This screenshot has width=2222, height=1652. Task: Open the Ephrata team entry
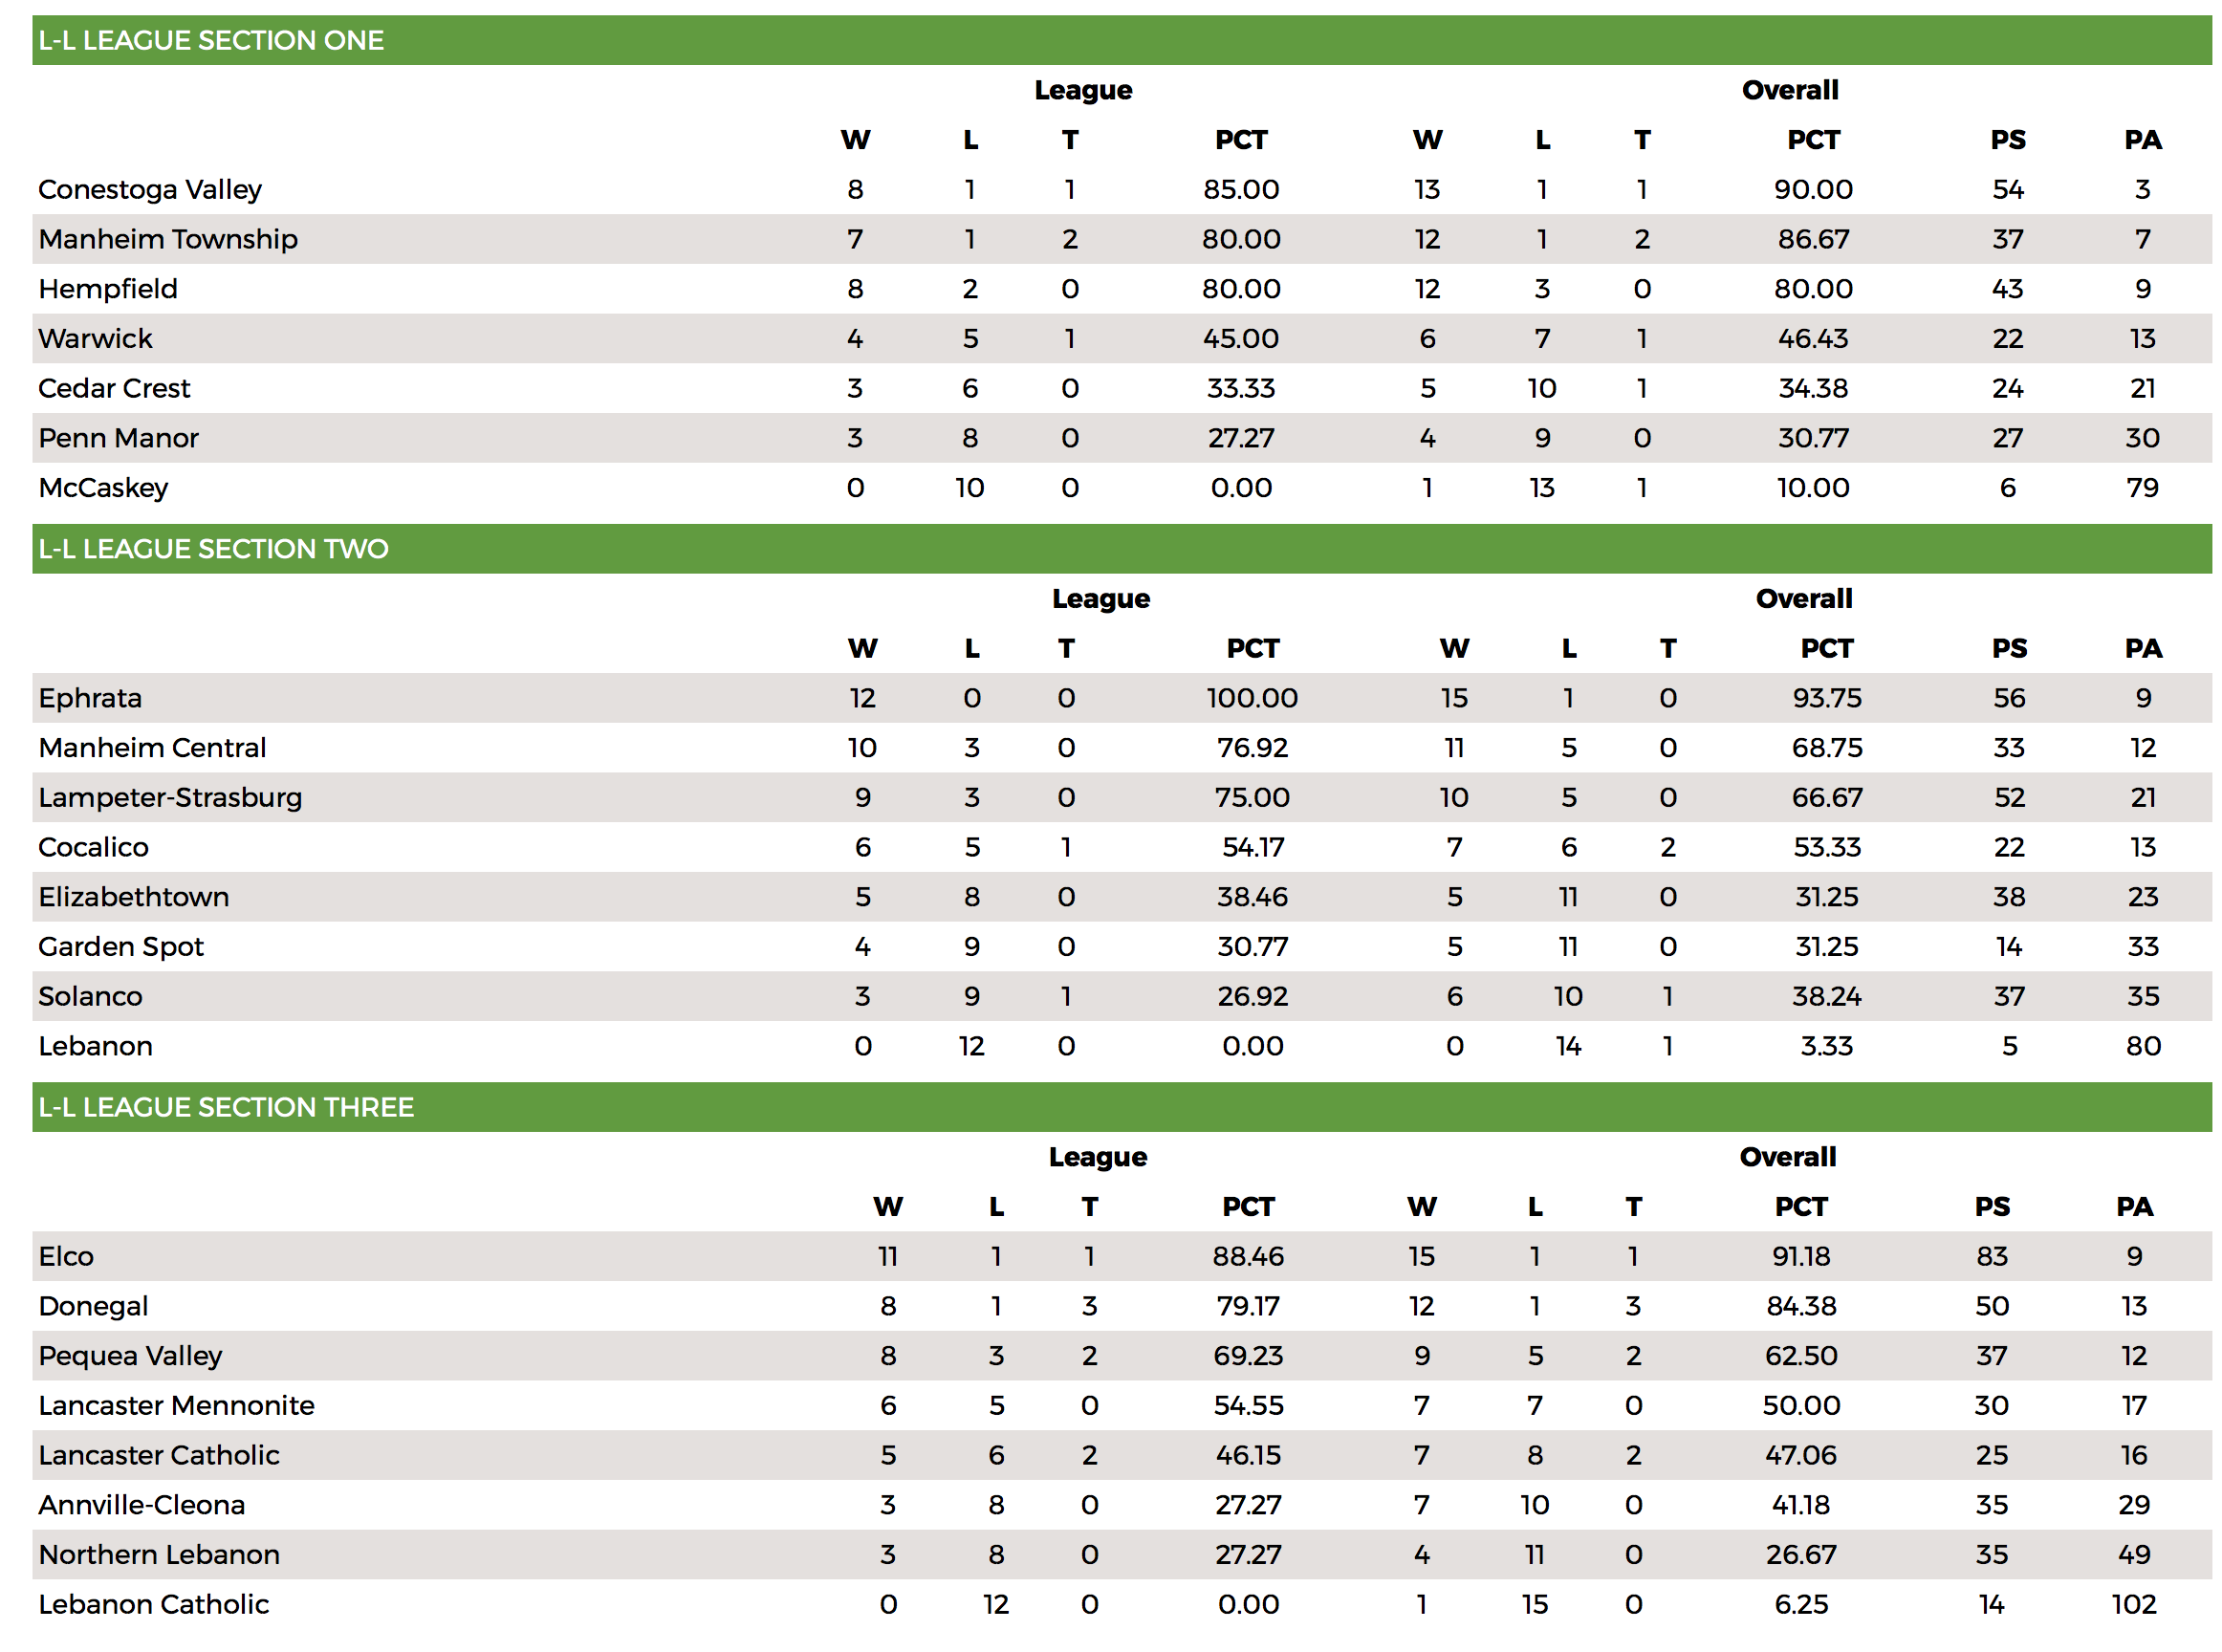click(90, 698)
